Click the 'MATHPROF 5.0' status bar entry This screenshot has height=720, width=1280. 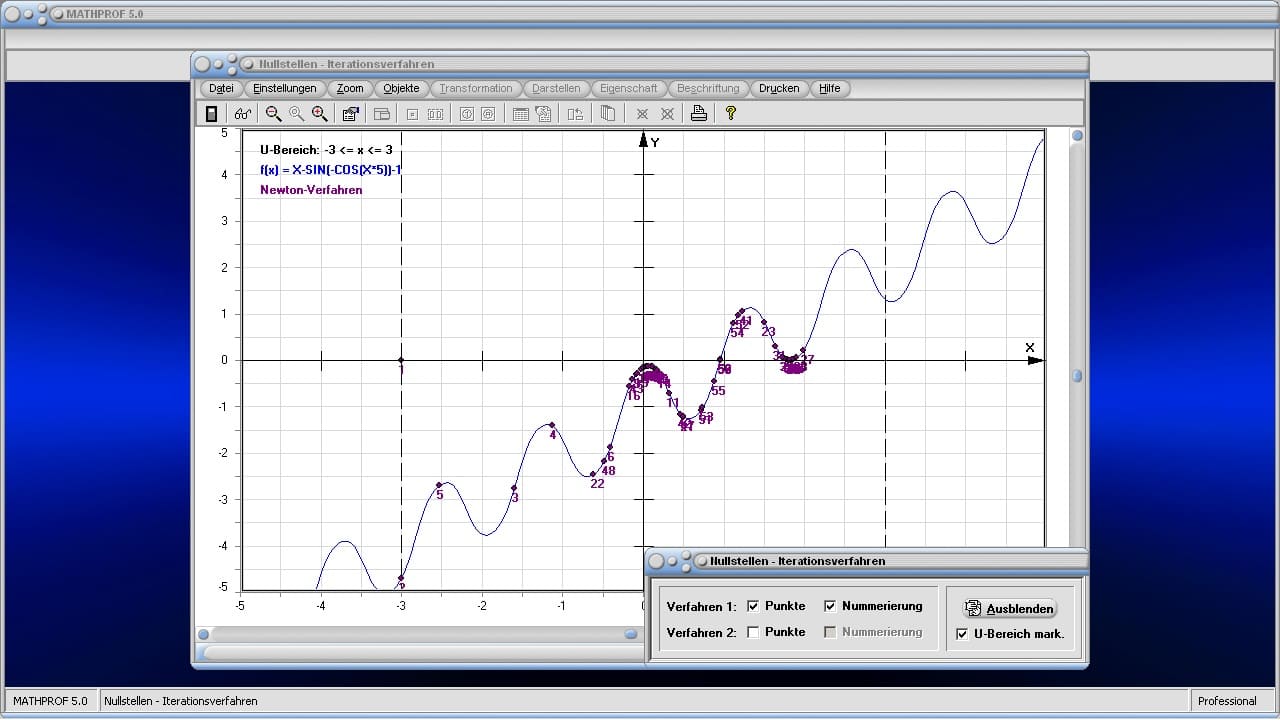click(50, 701)
